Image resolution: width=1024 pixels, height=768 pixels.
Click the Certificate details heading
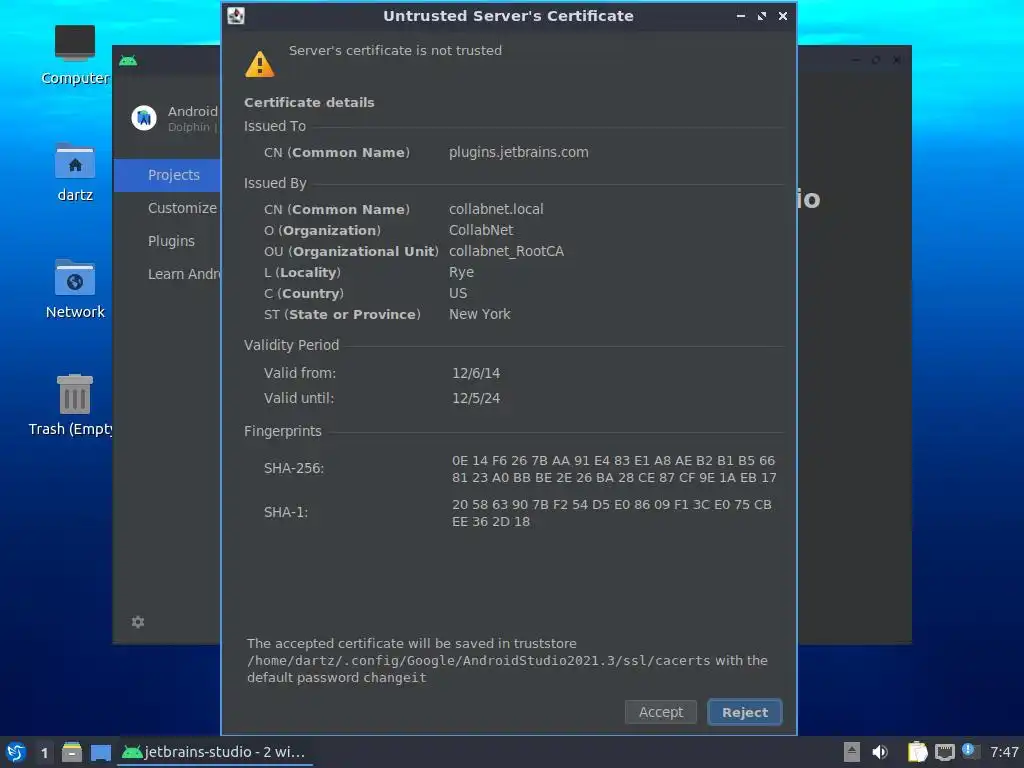(309, 103)
